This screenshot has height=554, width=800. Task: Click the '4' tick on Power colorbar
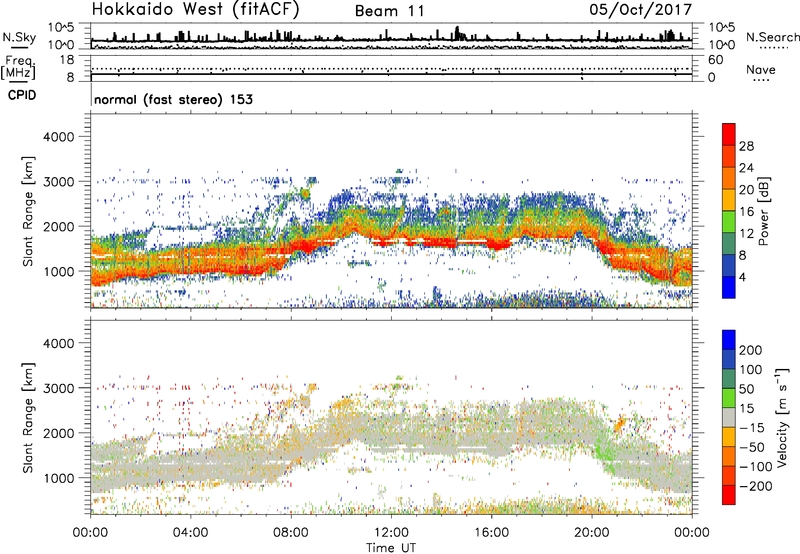pyautogui.click(x=742, y=277)
